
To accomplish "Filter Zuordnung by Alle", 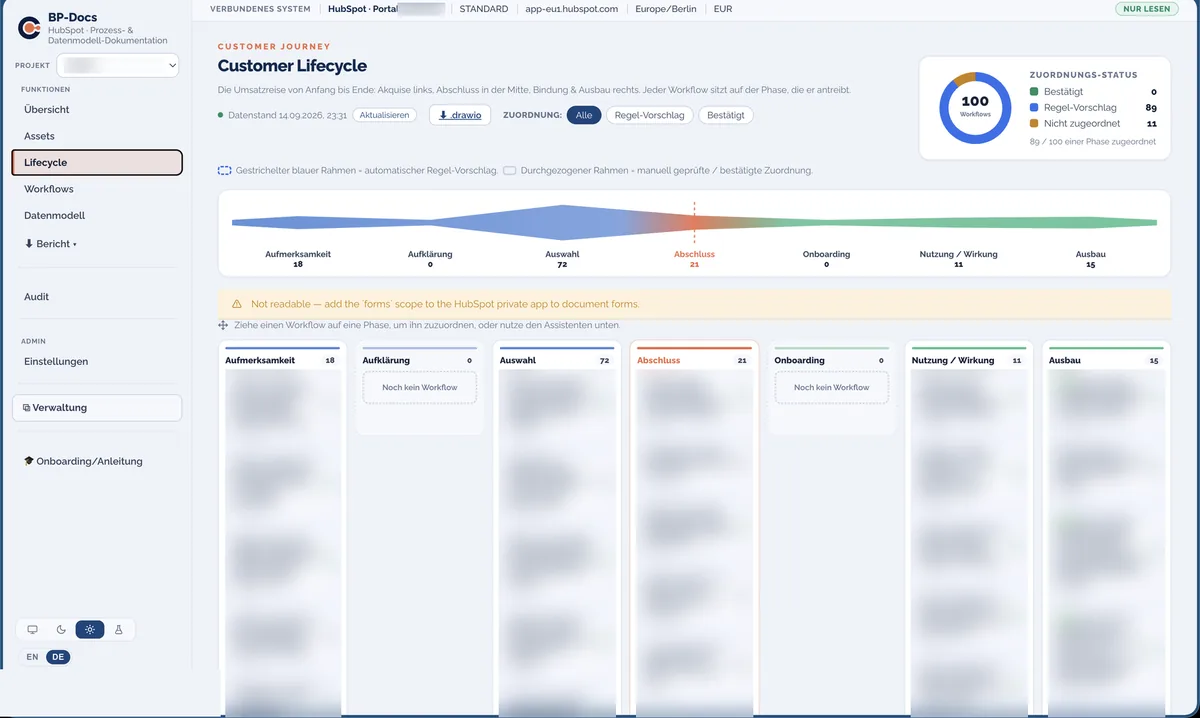I will (584, 115).
